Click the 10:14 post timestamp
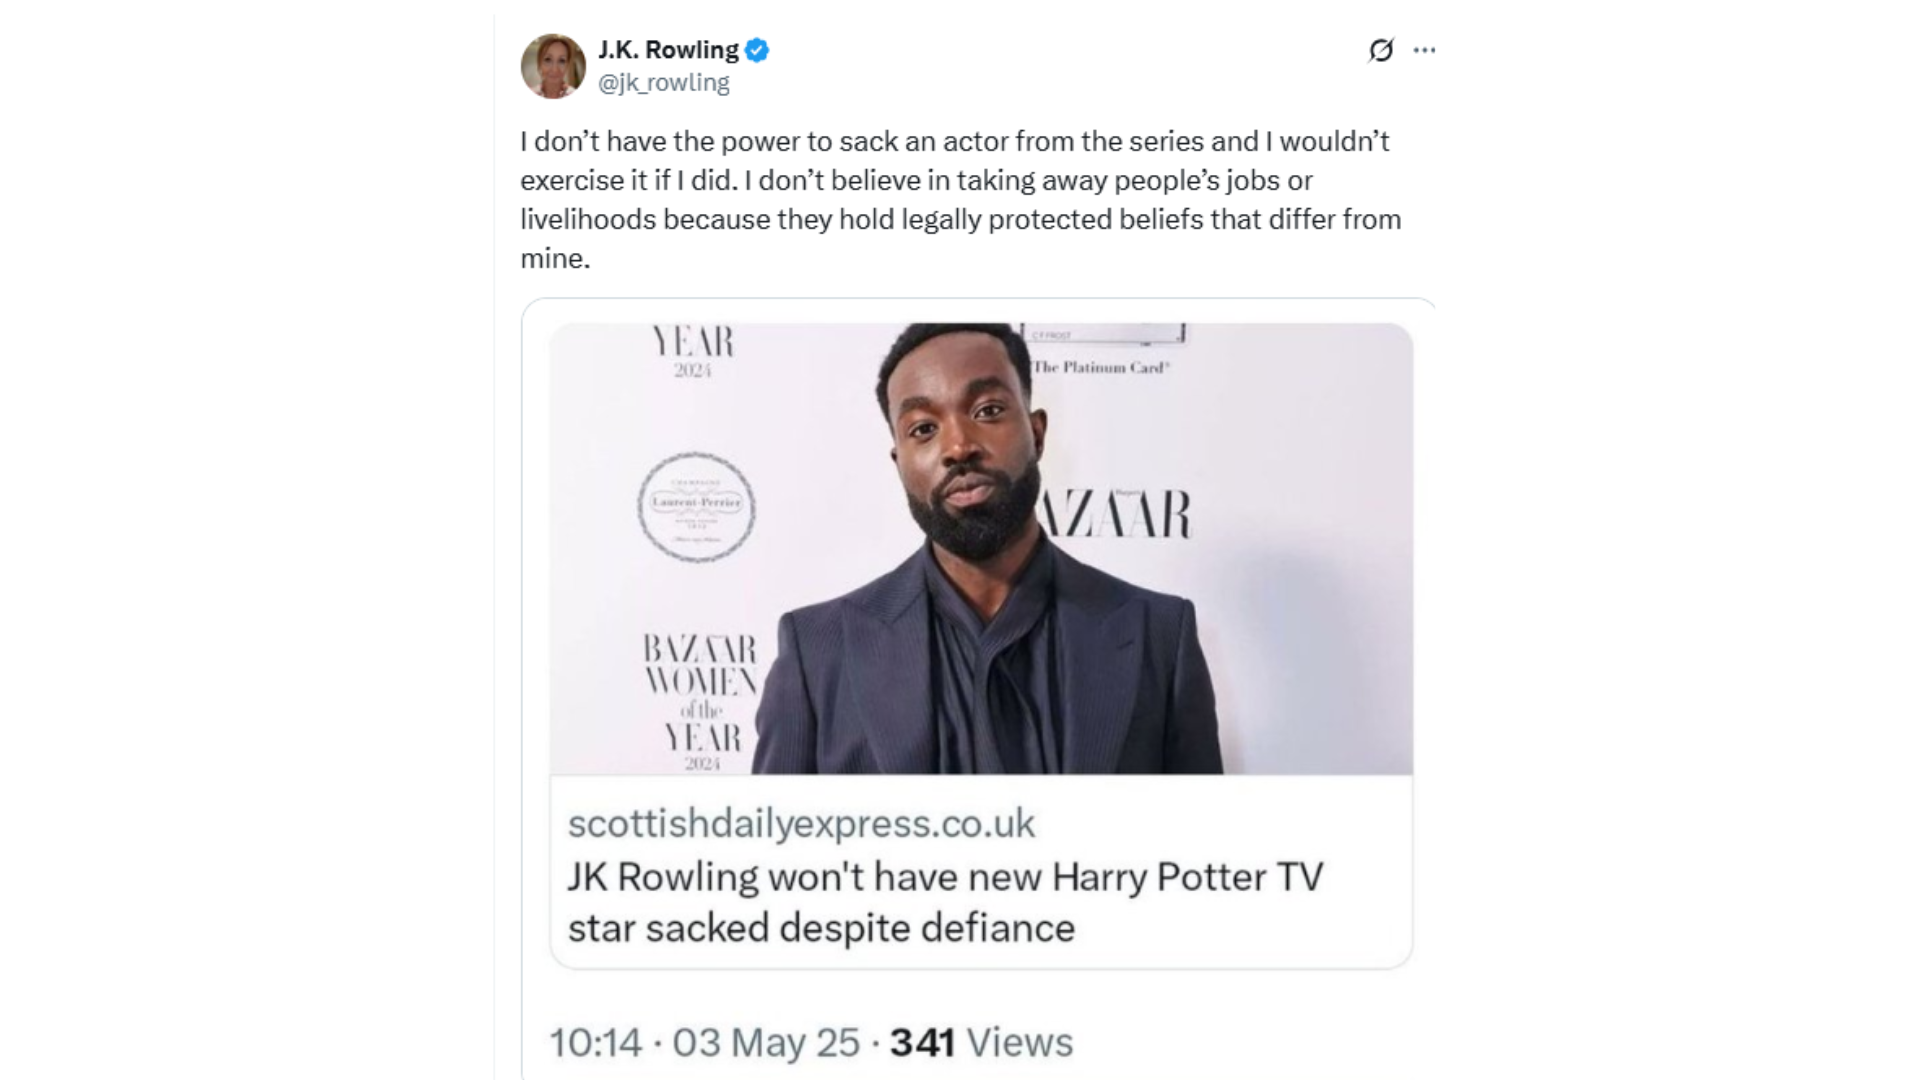Viewport: 1920px width, 1080px height. [x=595, y=1043]
